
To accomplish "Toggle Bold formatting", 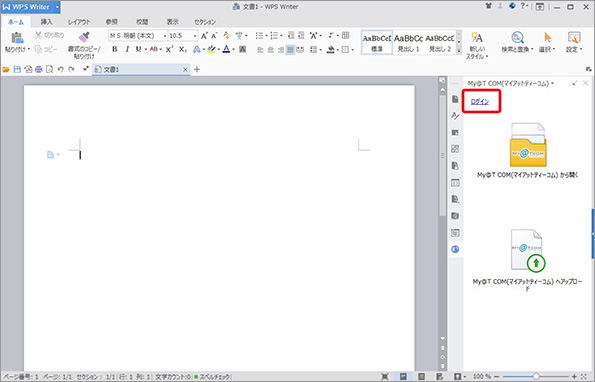I will point(115,49).
